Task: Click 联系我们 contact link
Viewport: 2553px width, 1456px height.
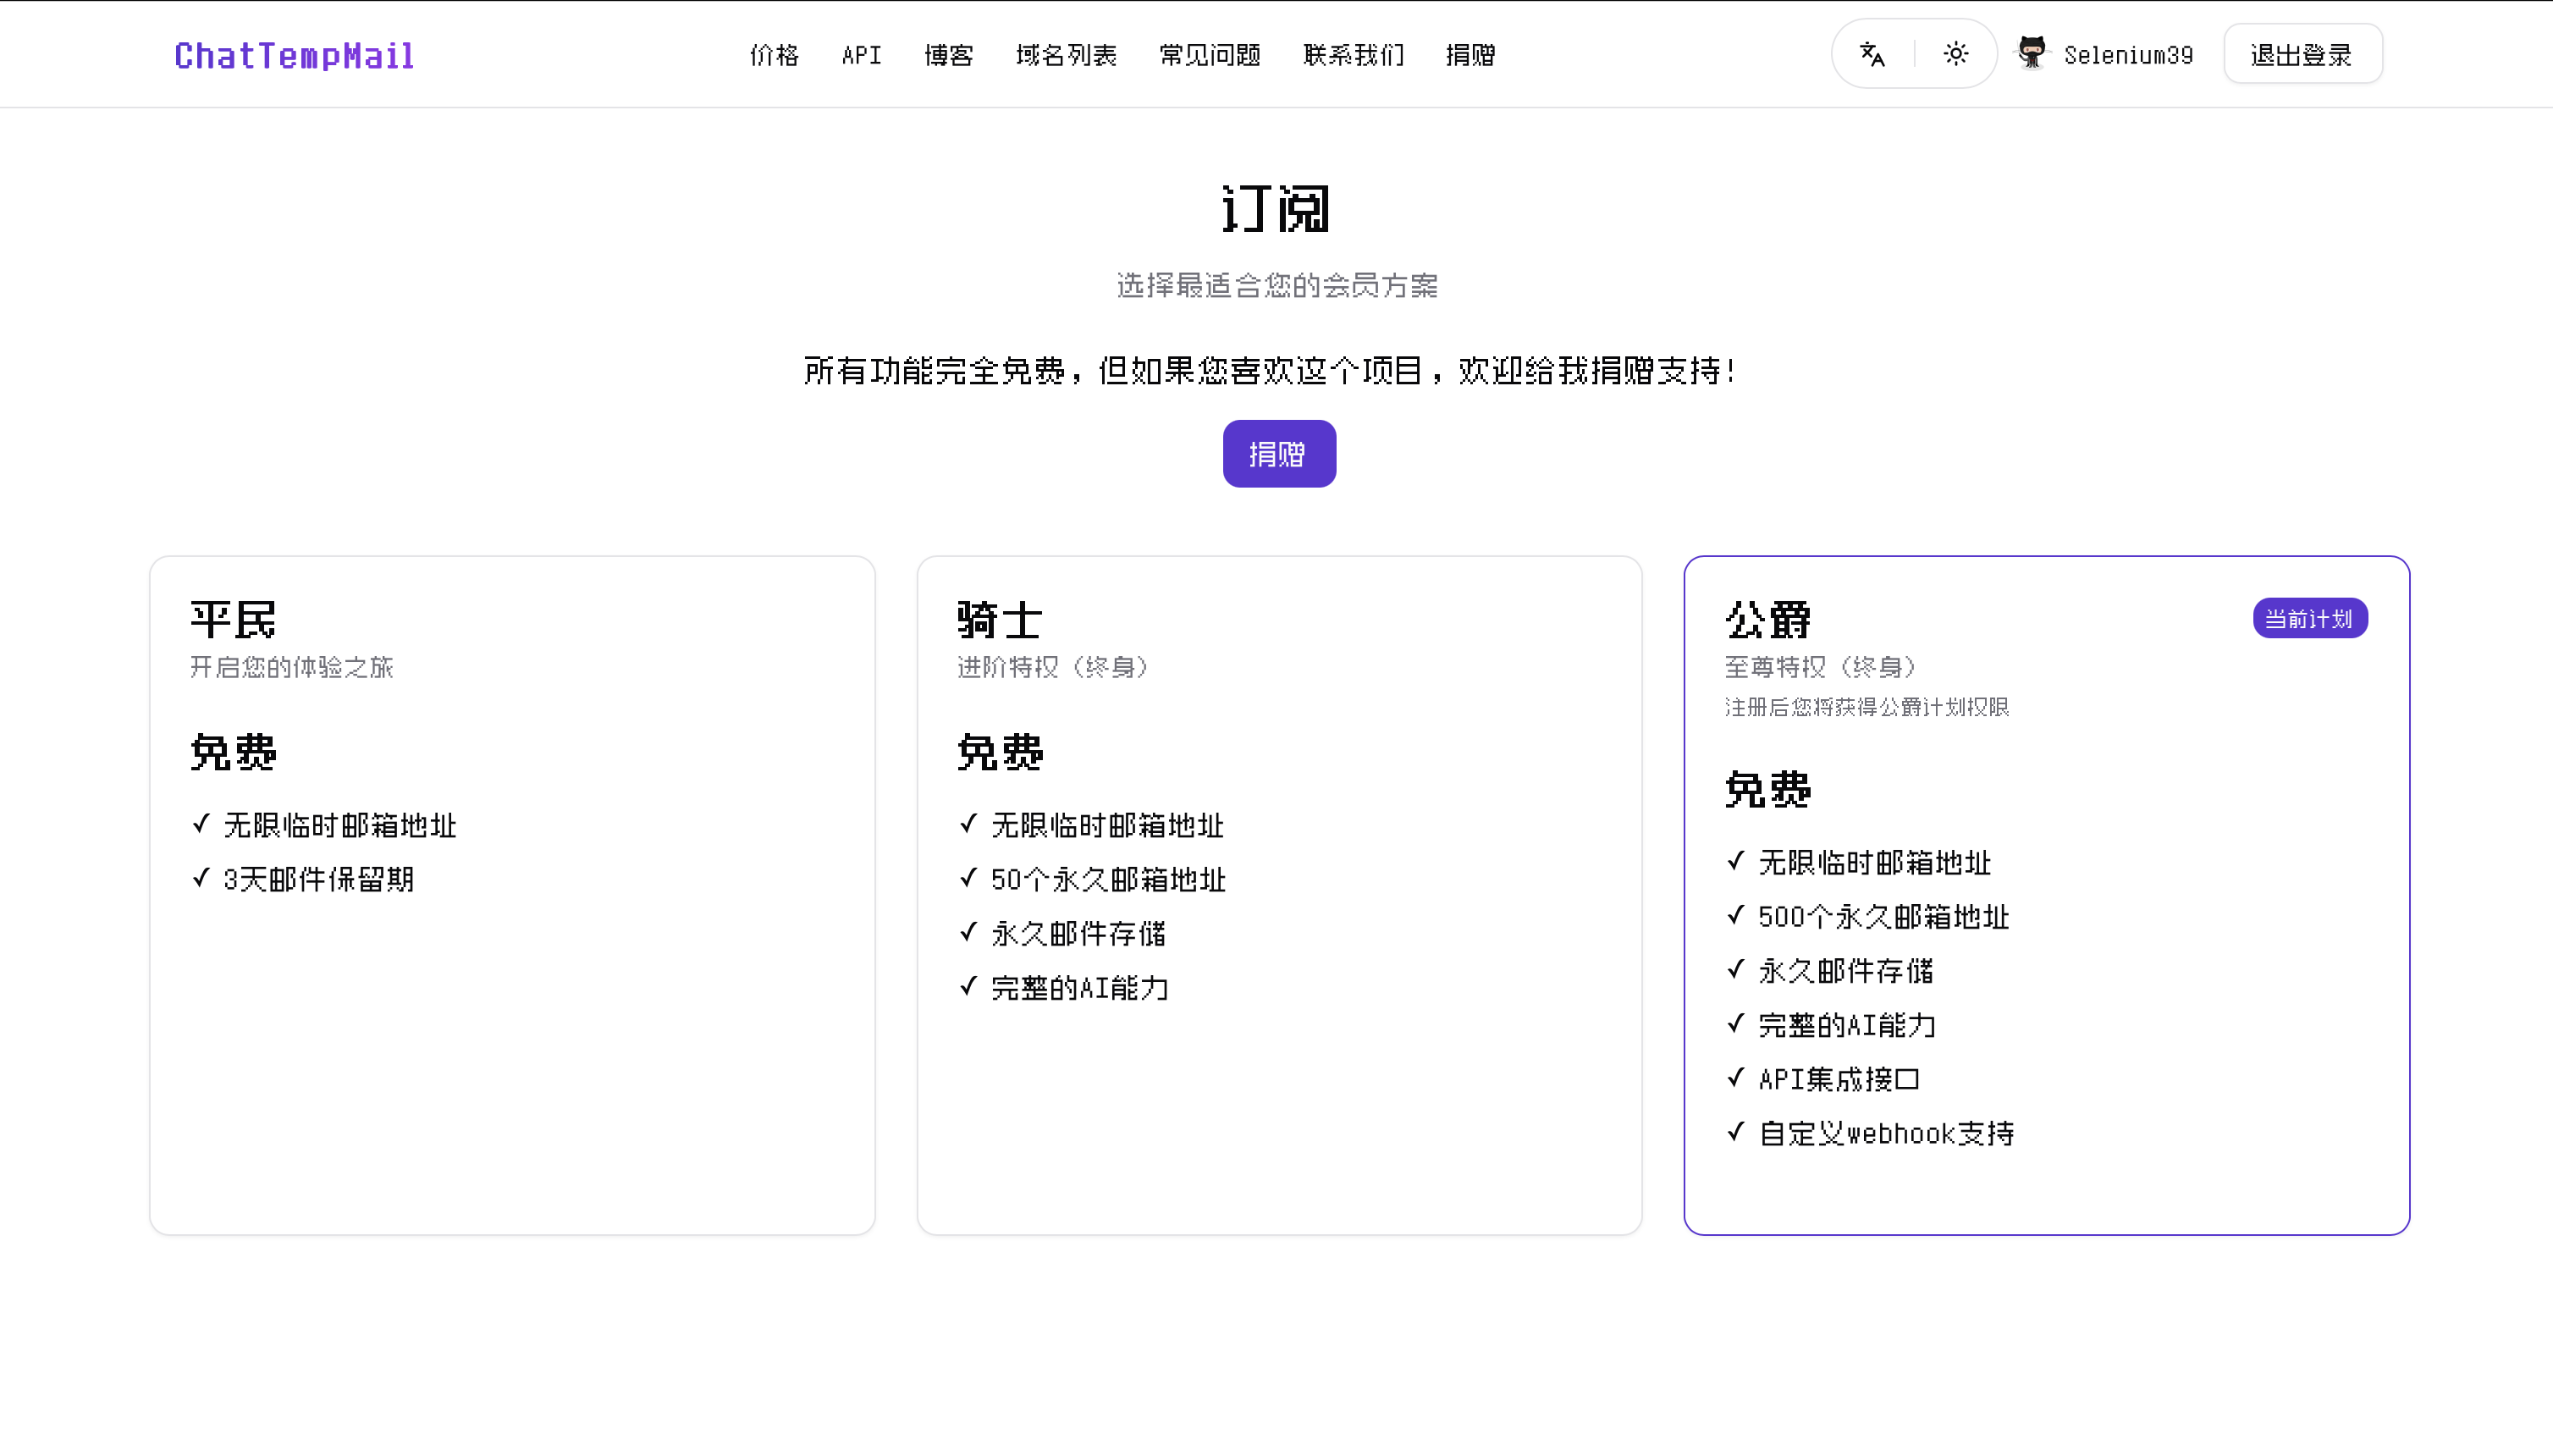Action: tap(1354, 55)
